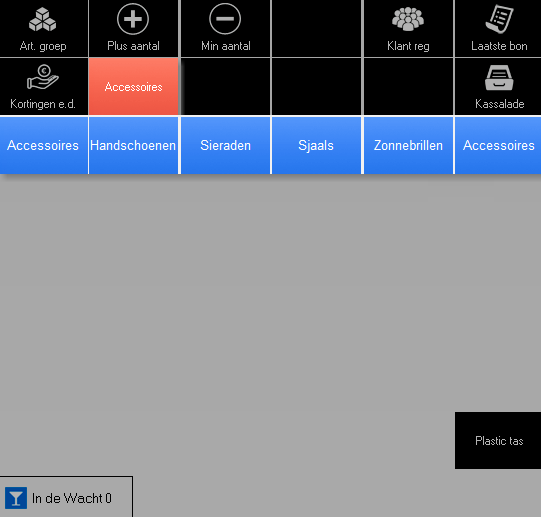Choose the Sieraden category
Screen dimensions: 541x517
pos(225,145)
